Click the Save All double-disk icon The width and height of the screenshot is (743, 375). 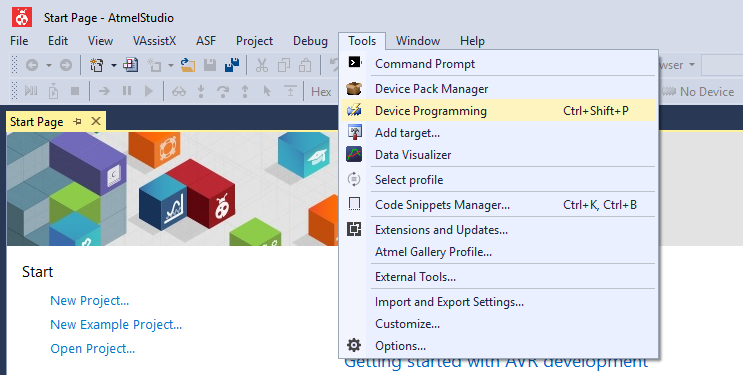tap(232, 65)
